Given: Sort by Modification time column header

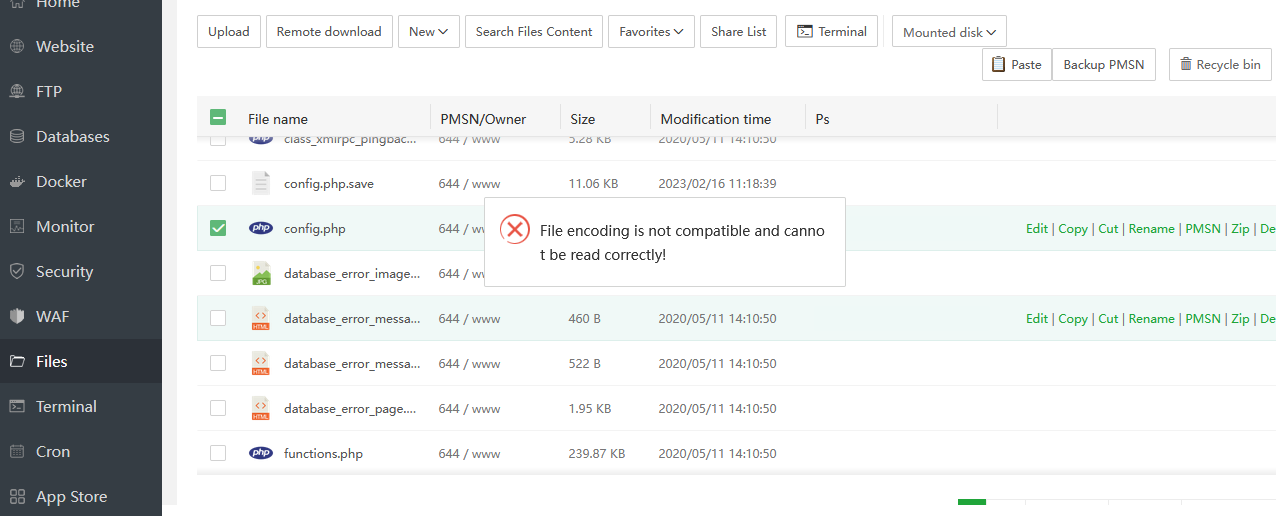Looking at the screenshot, I should coord(715,119).
